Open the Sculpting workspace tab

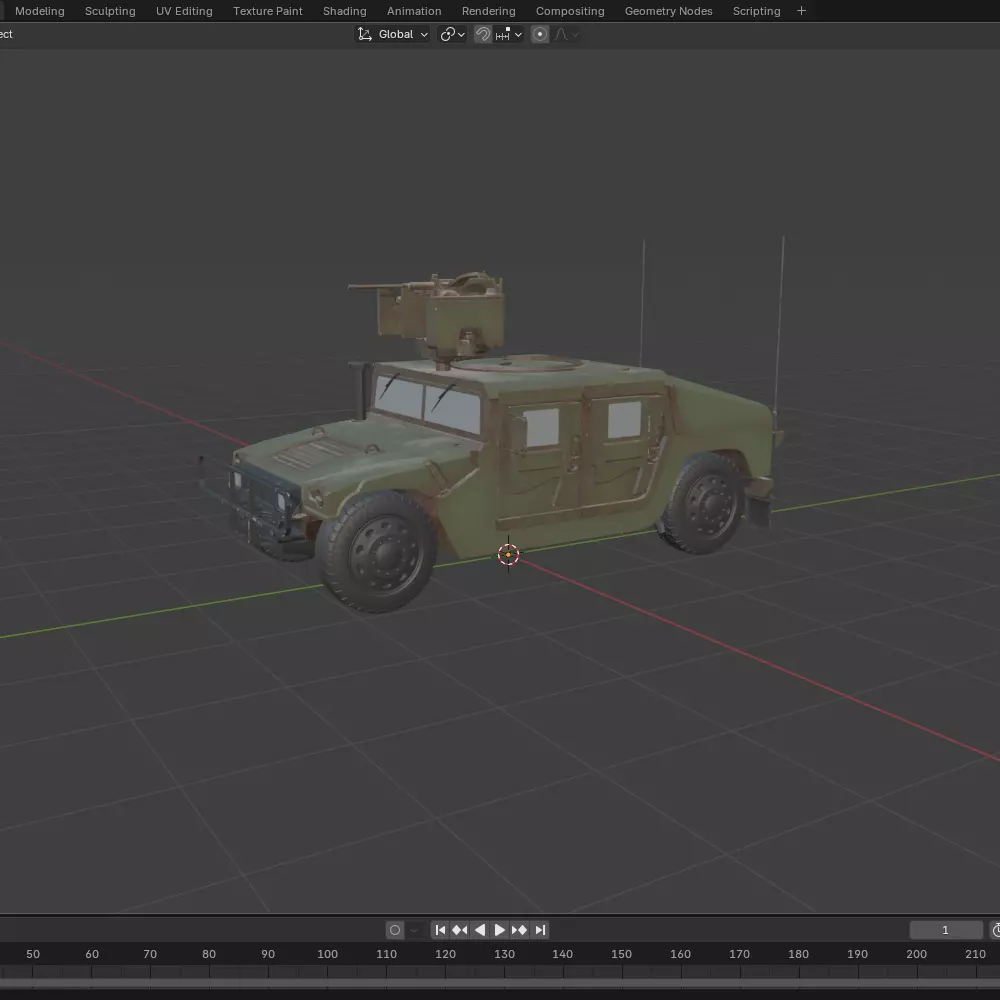110,11
